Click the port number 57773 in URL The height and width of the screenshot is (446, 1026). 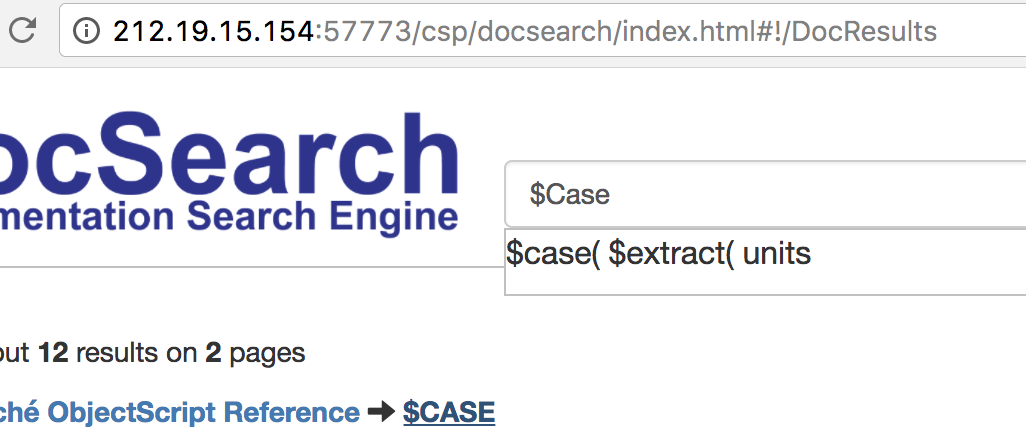[367, 31]
